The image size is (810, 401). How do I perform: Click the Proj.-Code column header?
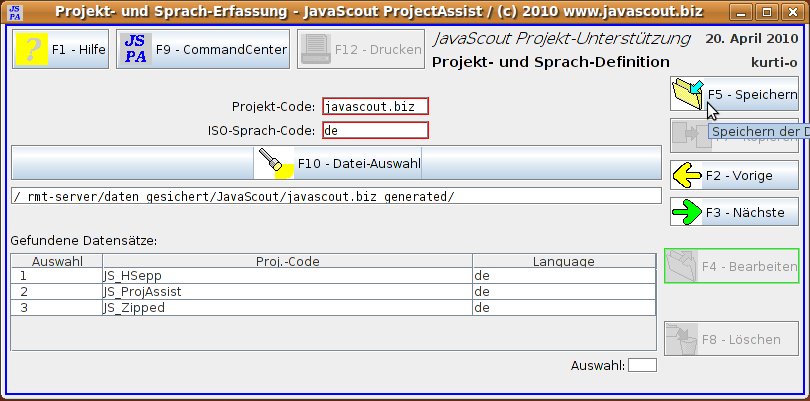[286, 261]
